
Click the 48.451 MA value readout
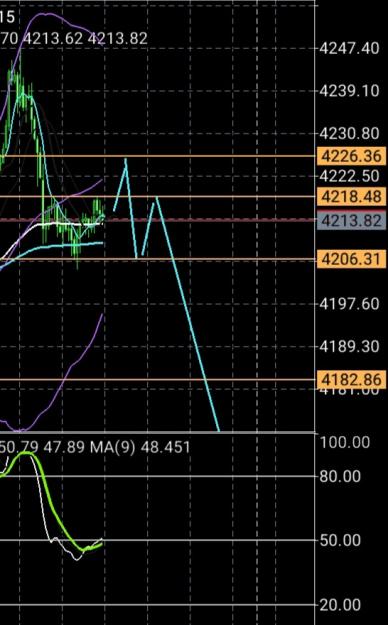[x=165, y=447]
